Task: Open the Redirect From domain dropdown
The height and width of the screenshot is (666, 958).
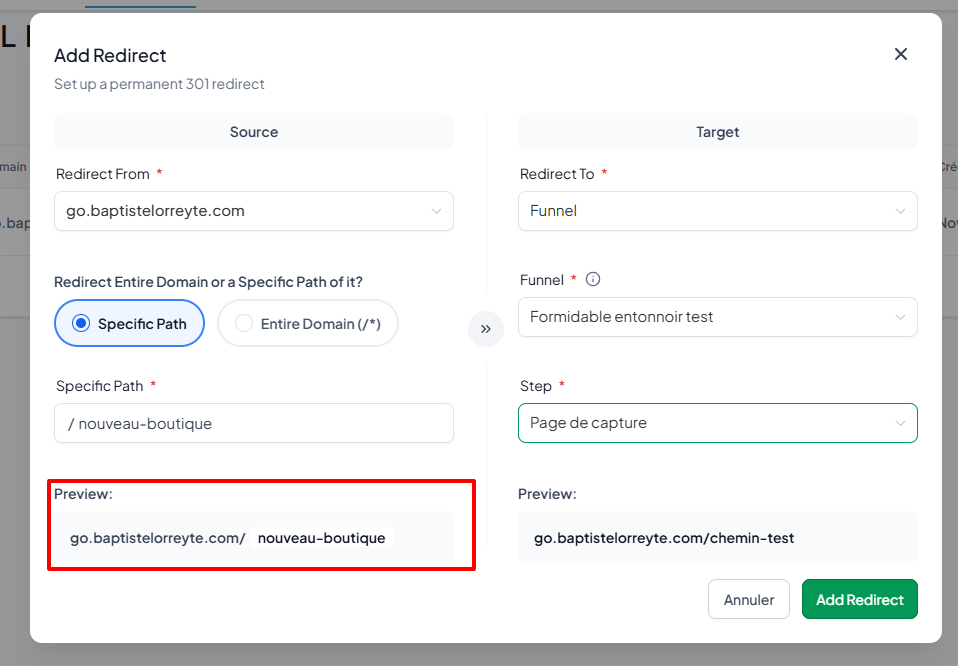Action: [254, 211]
